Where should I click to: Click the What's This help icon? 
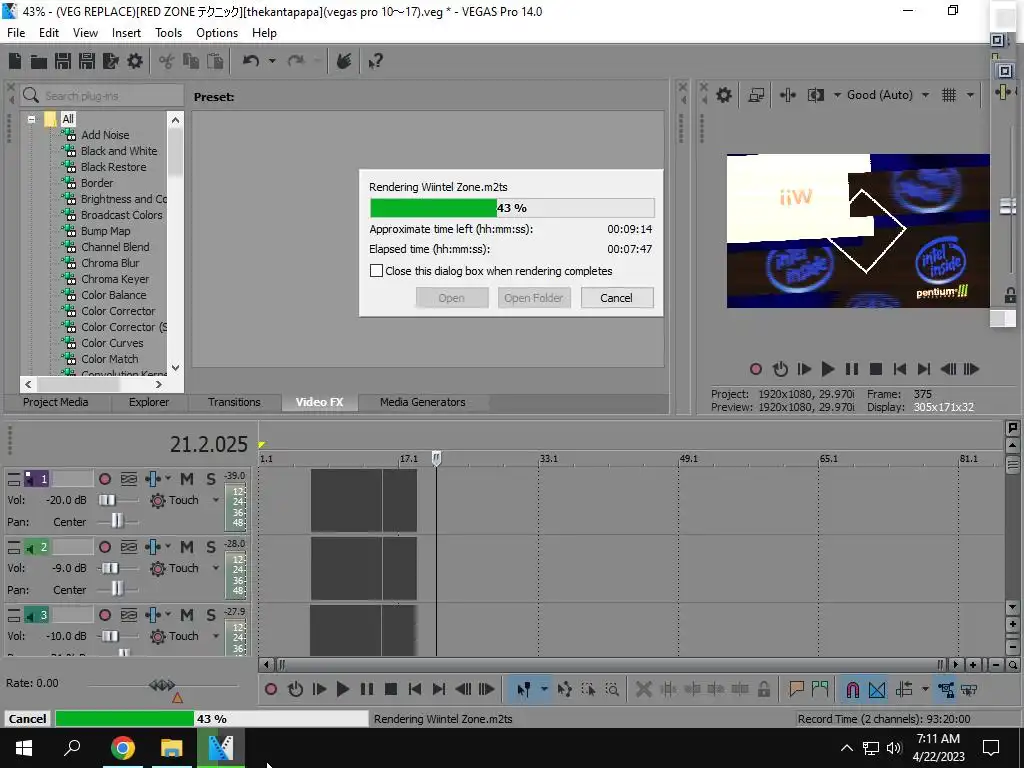click(375, 61)
